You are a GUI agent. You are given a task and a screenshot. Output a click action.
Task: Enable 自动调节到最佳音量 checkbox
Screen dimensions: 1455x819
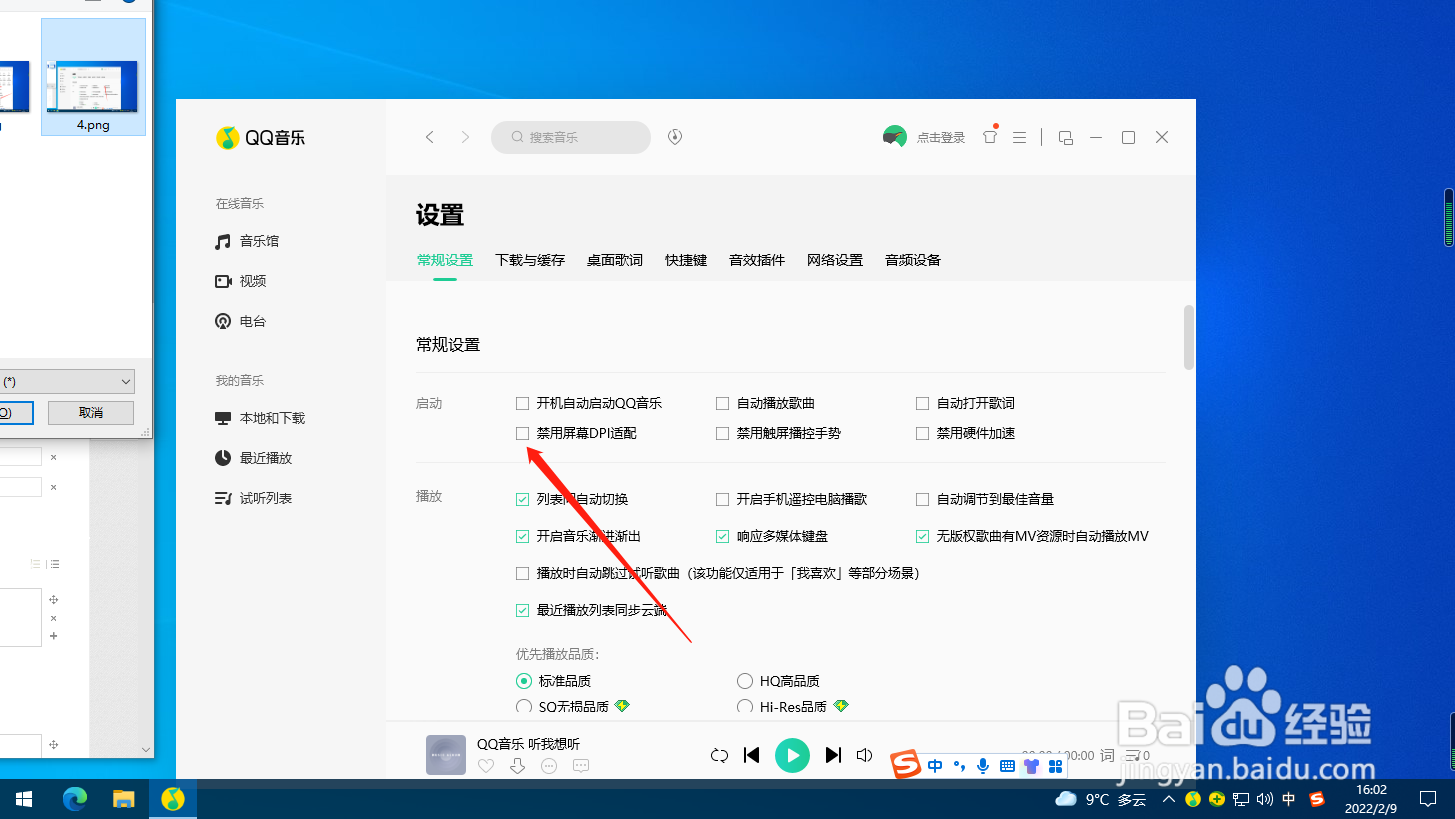pyautogui.click(x=922, y=499)
